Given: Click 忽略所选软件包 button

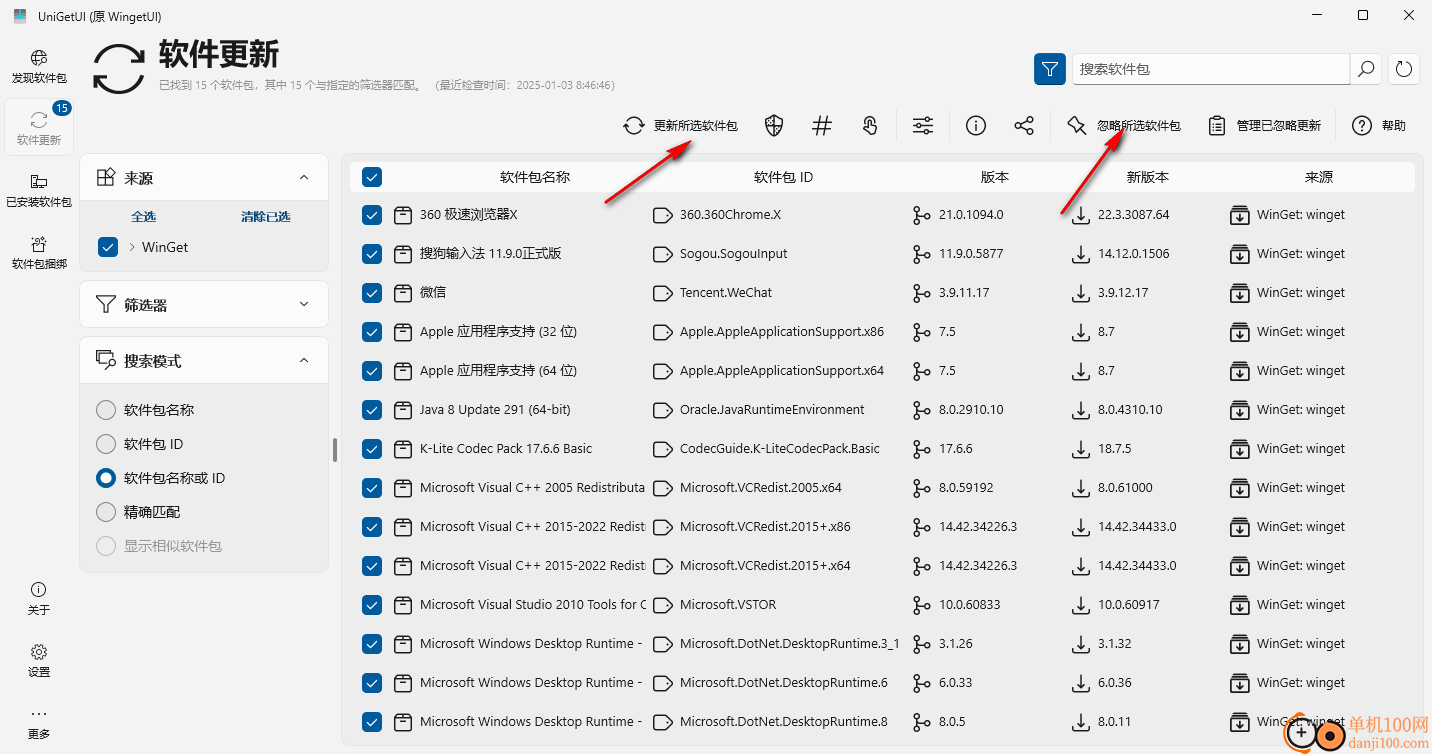Looking at the screenshot, I should pos(1124,125).
